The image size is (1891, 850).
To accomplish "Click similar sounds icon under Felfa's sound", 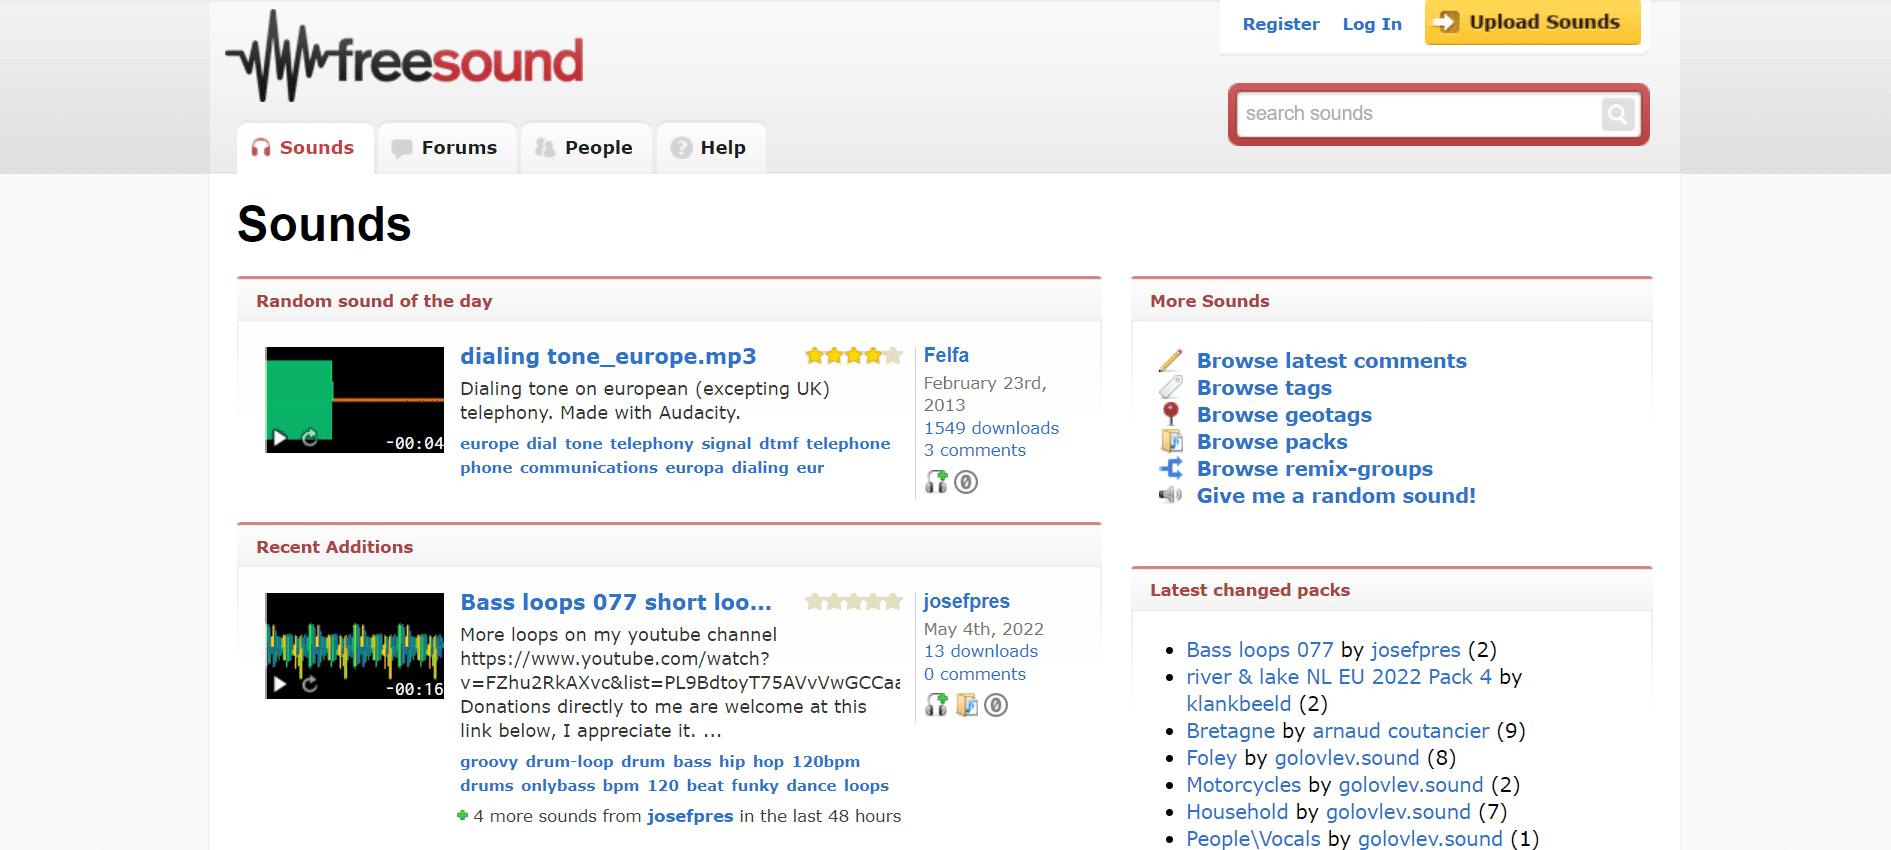I will [936, 482].
